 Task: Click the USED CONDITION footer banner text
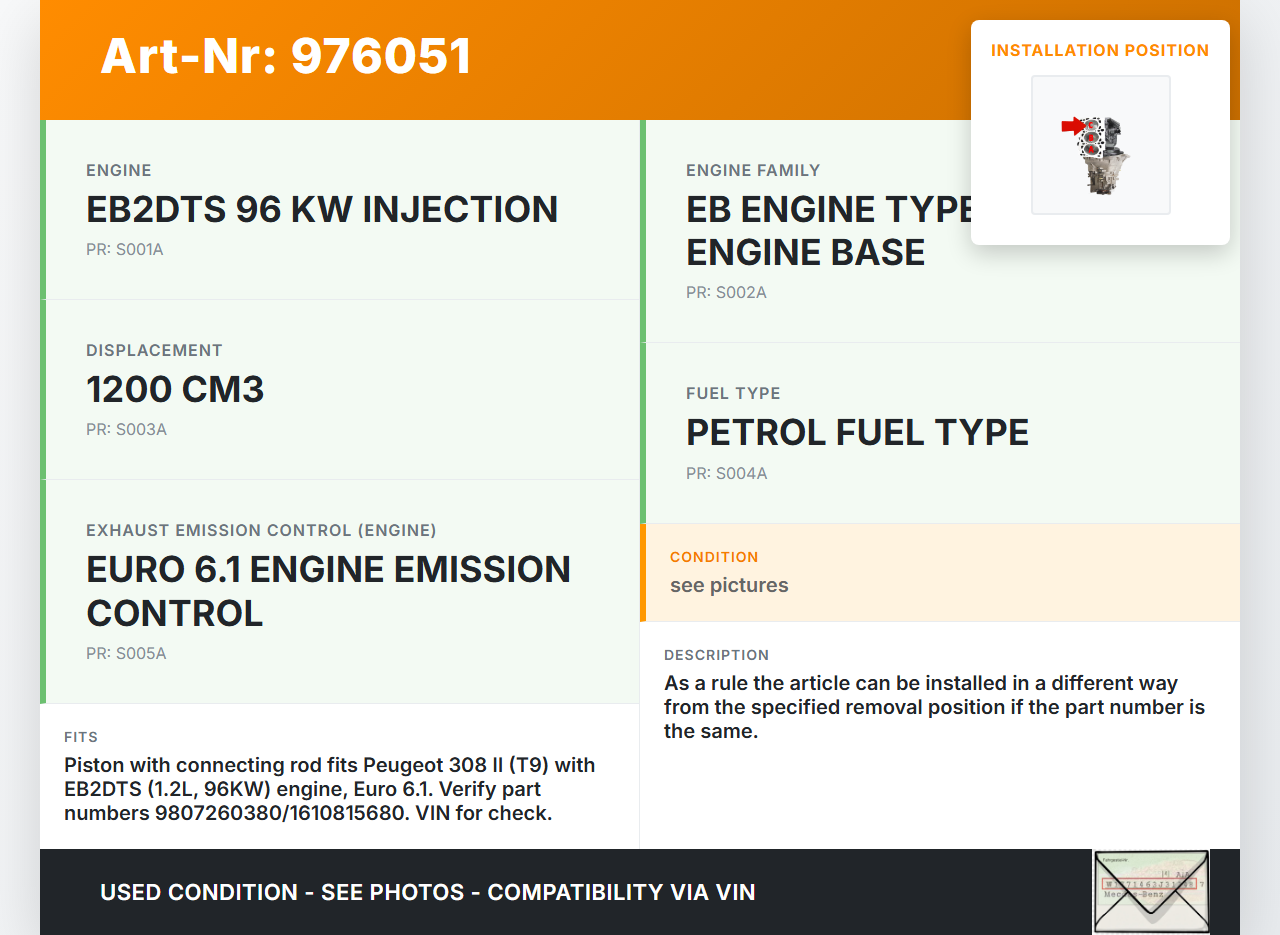[x=428, y=892]
